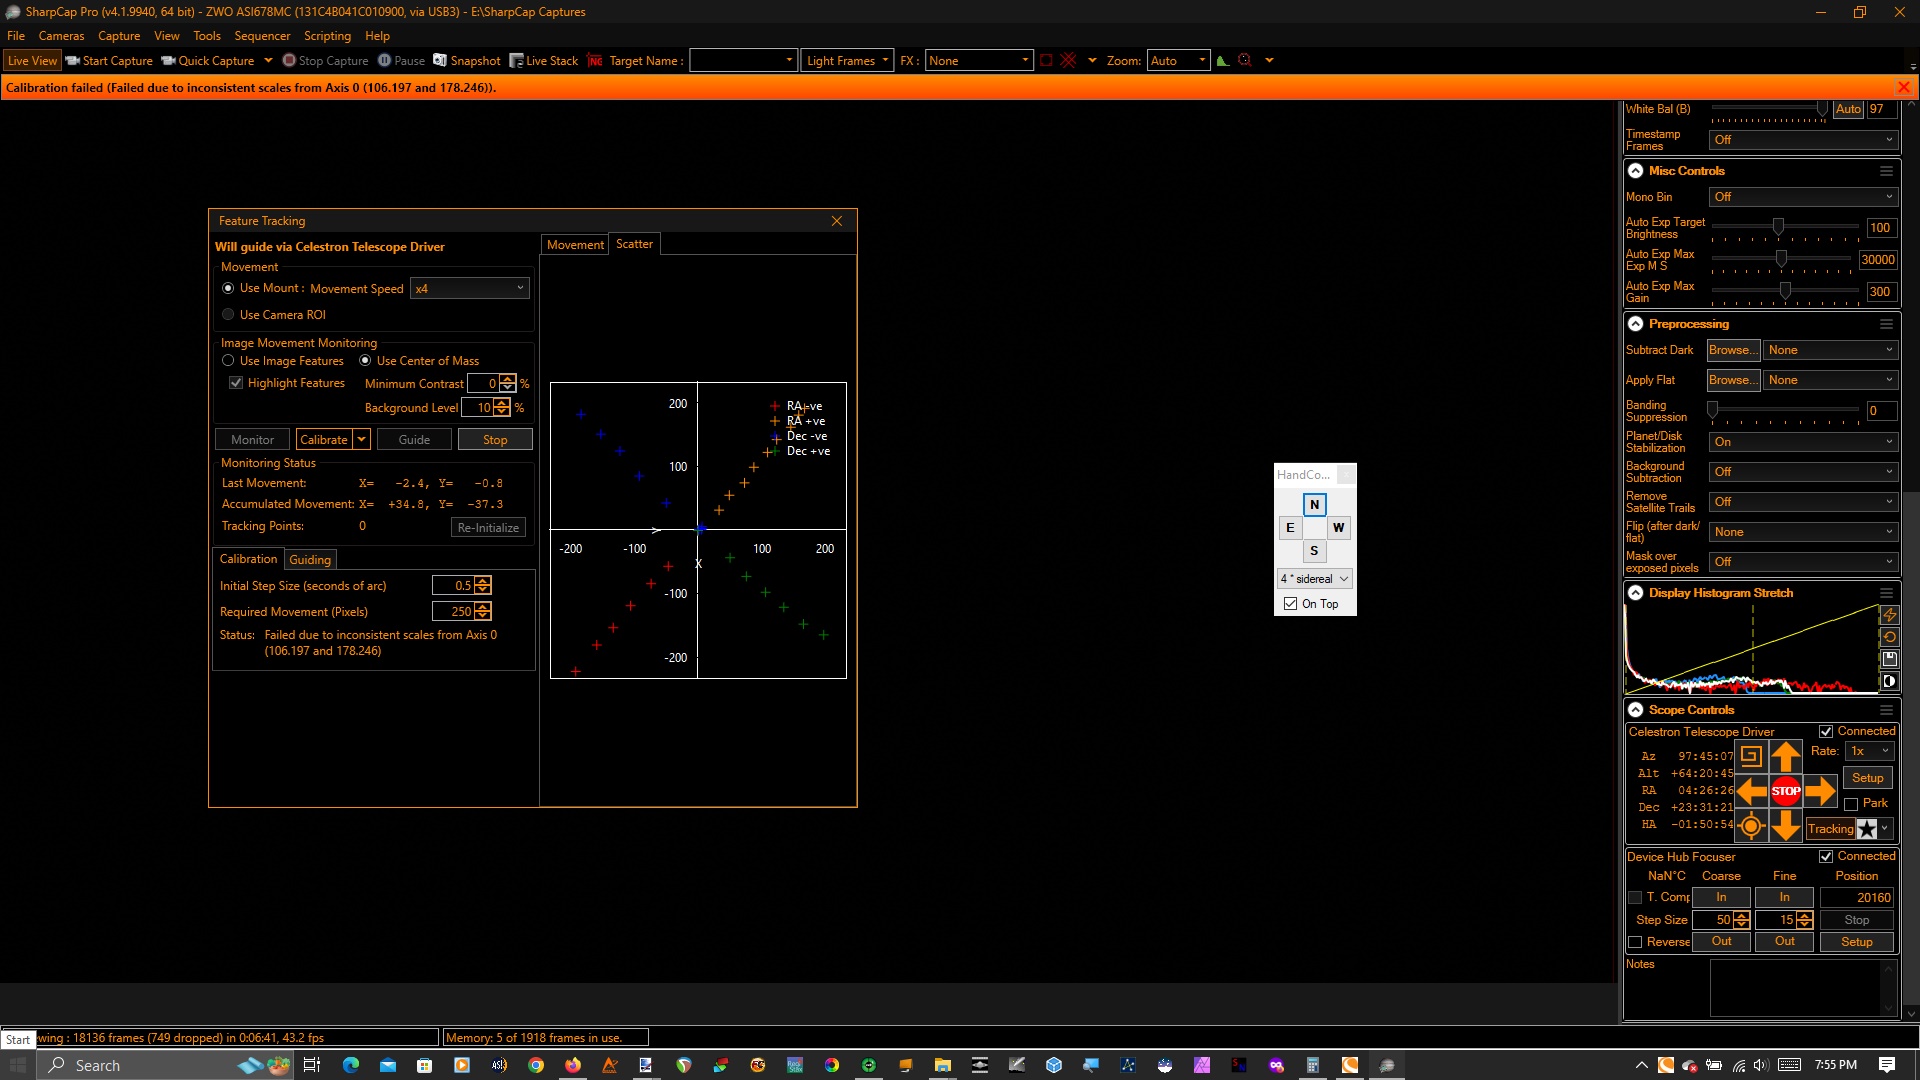
Task: Click the selection area rectangle icon
Action: tap(1046, 60)
